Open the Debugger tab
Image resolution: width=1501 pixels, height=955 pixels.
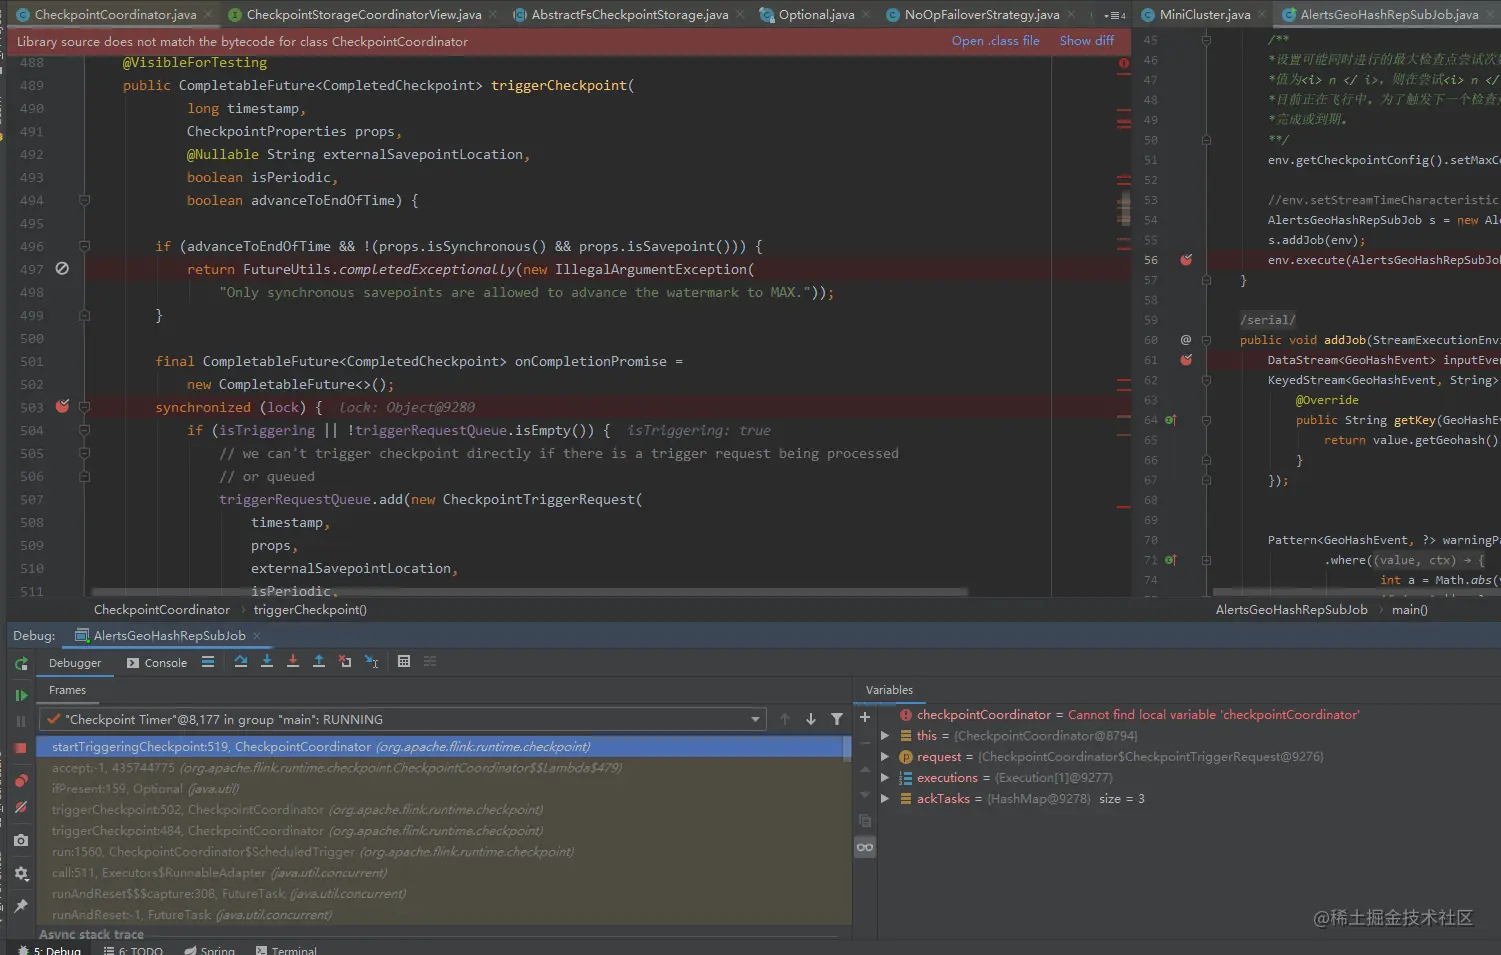[x=75, y=662]
